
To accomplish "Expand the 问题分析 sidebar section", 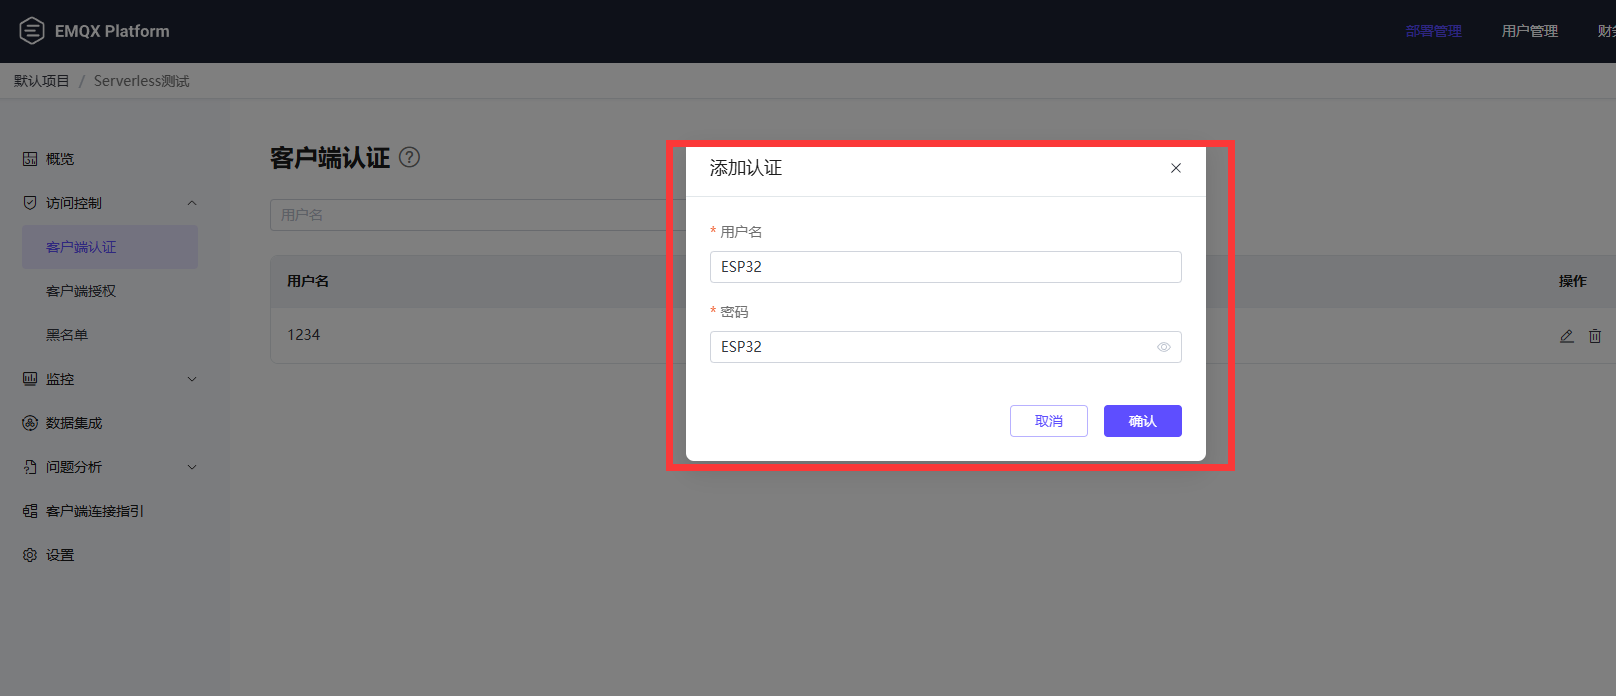I will [192, 467].
